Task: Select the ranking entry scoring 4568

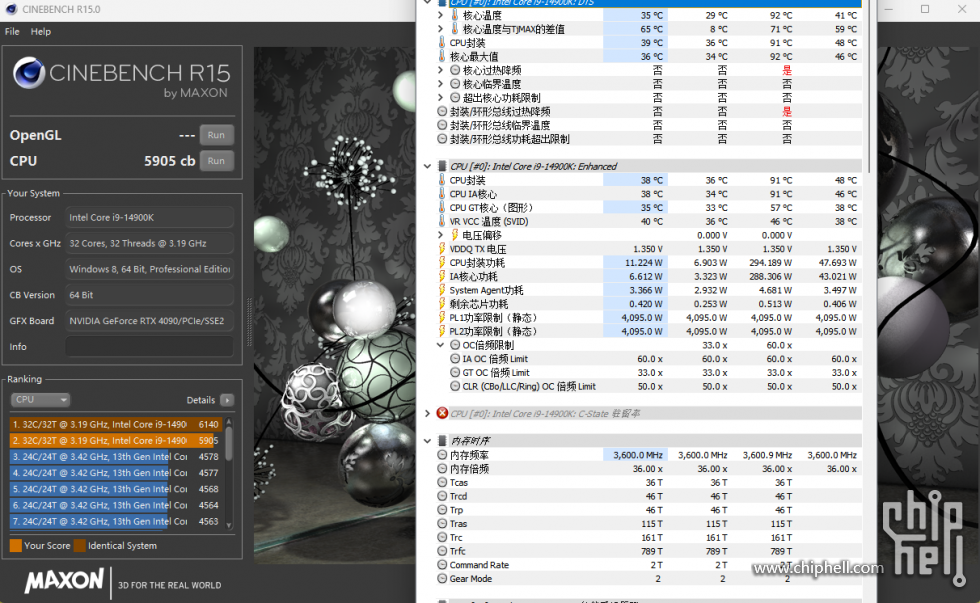Action: tap(116, 489)
